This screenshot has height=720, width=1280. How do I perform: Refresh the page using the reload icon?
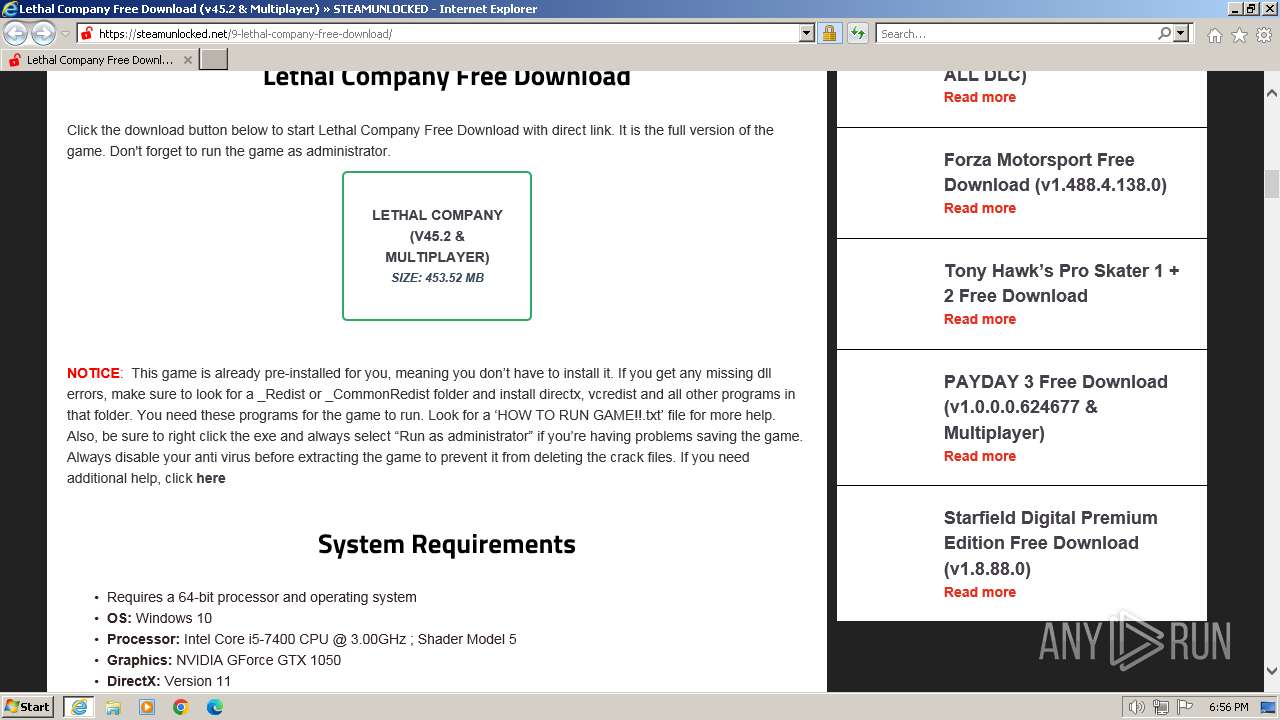click(x=857, y=33)
